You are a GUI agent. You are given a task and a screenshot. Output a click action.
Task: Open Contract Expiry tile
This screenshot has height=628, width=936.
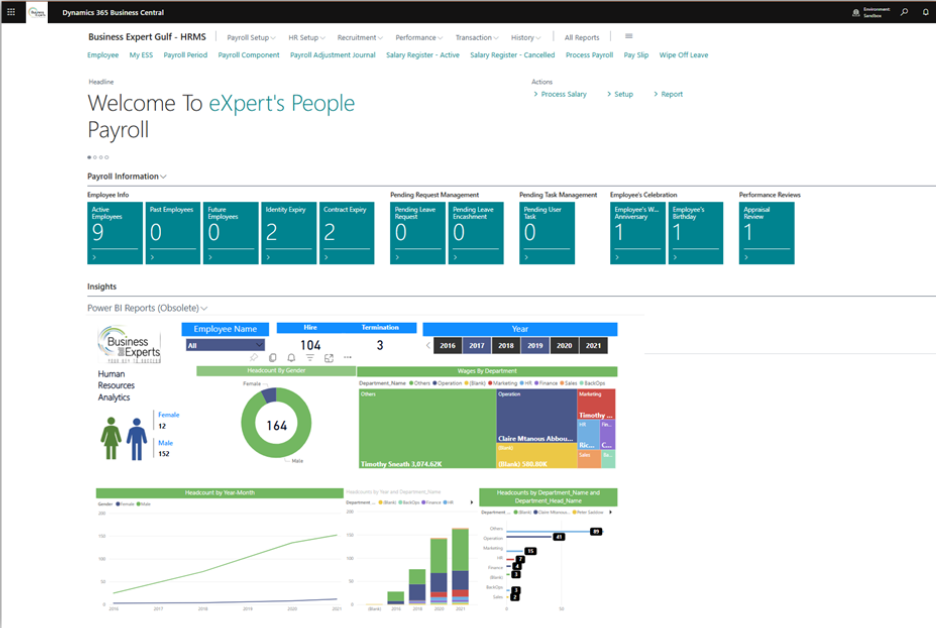point(346,233)
